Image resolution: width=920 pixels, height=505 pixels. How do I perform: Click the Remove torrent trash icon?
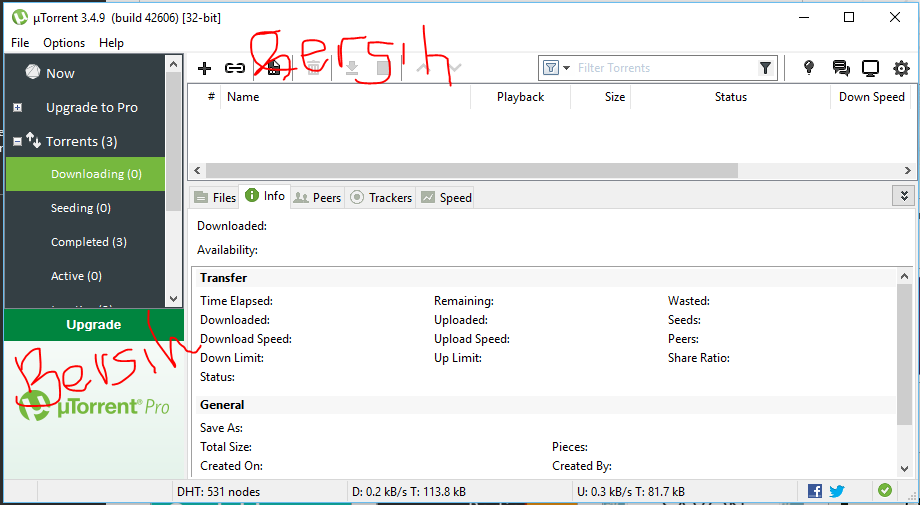point(314,69)
